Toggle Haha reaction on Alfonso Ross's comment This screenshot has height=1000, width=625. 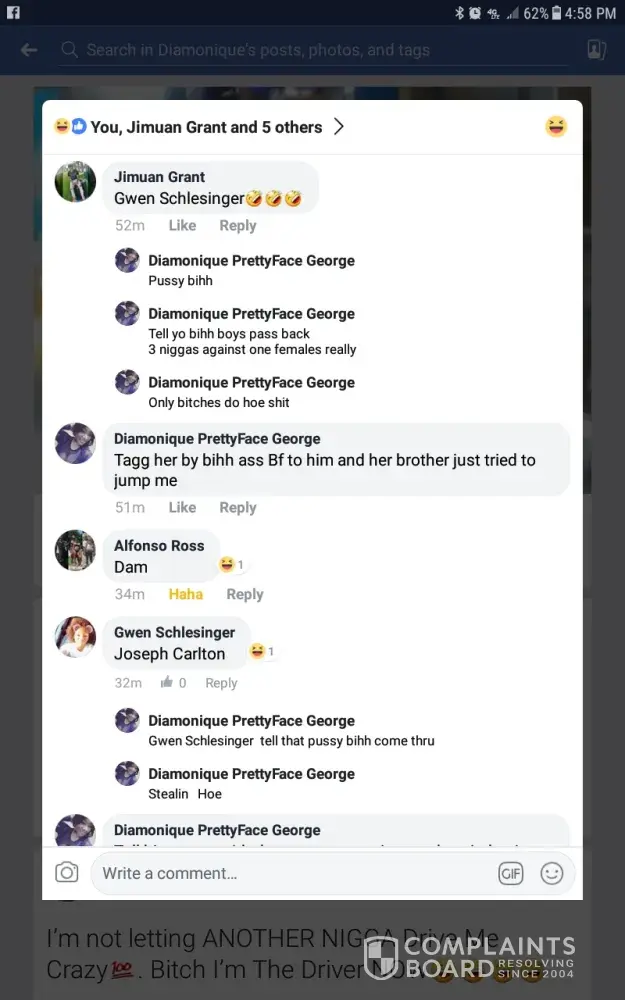(185, 594)
